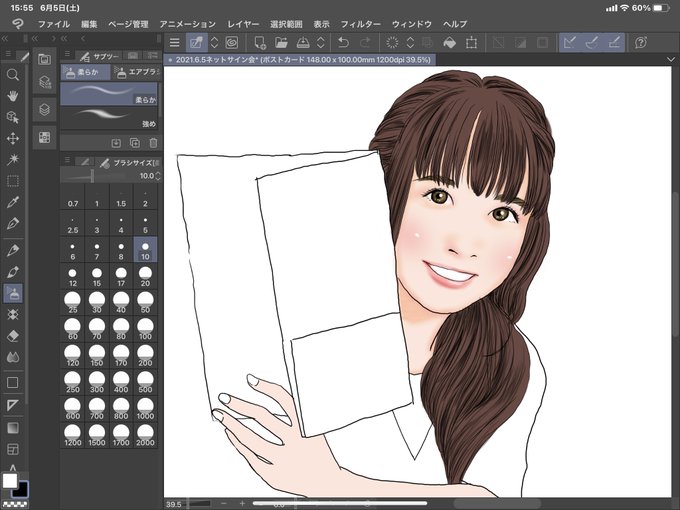The image size is (680, 510).
Task: Open the ウィンドウ menu
Action: click(412, 24)
